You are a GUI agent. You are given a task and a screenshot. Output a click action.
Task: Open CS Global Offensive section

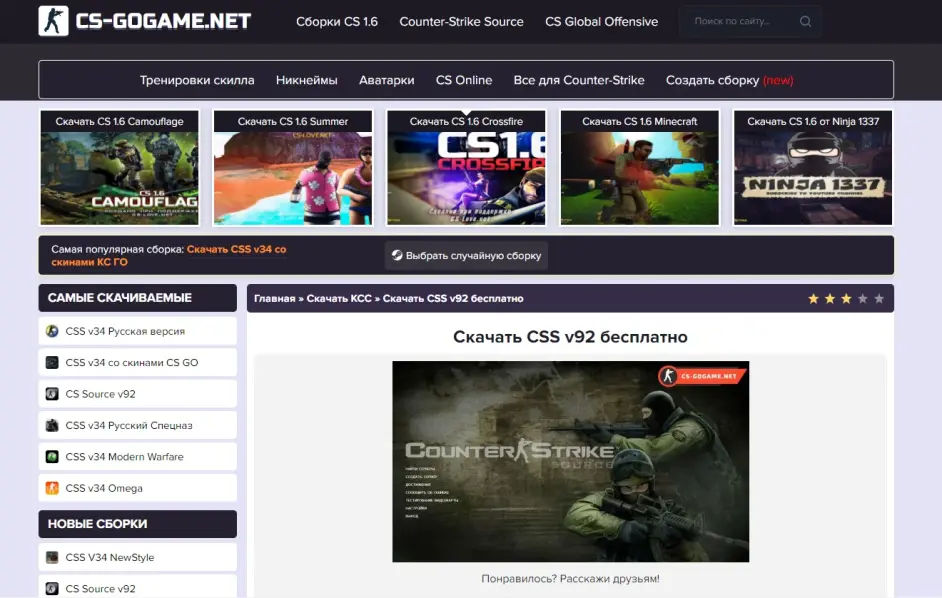point(601,22)
